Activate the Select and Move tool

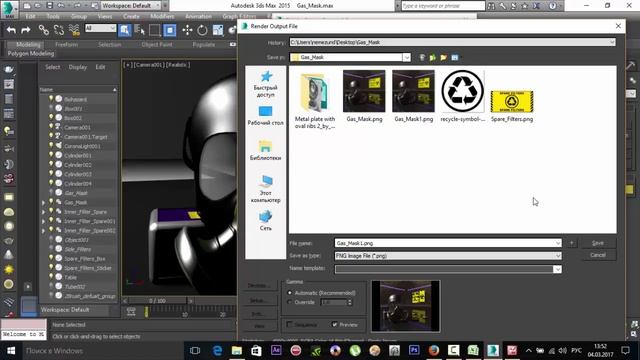(187, 30)
